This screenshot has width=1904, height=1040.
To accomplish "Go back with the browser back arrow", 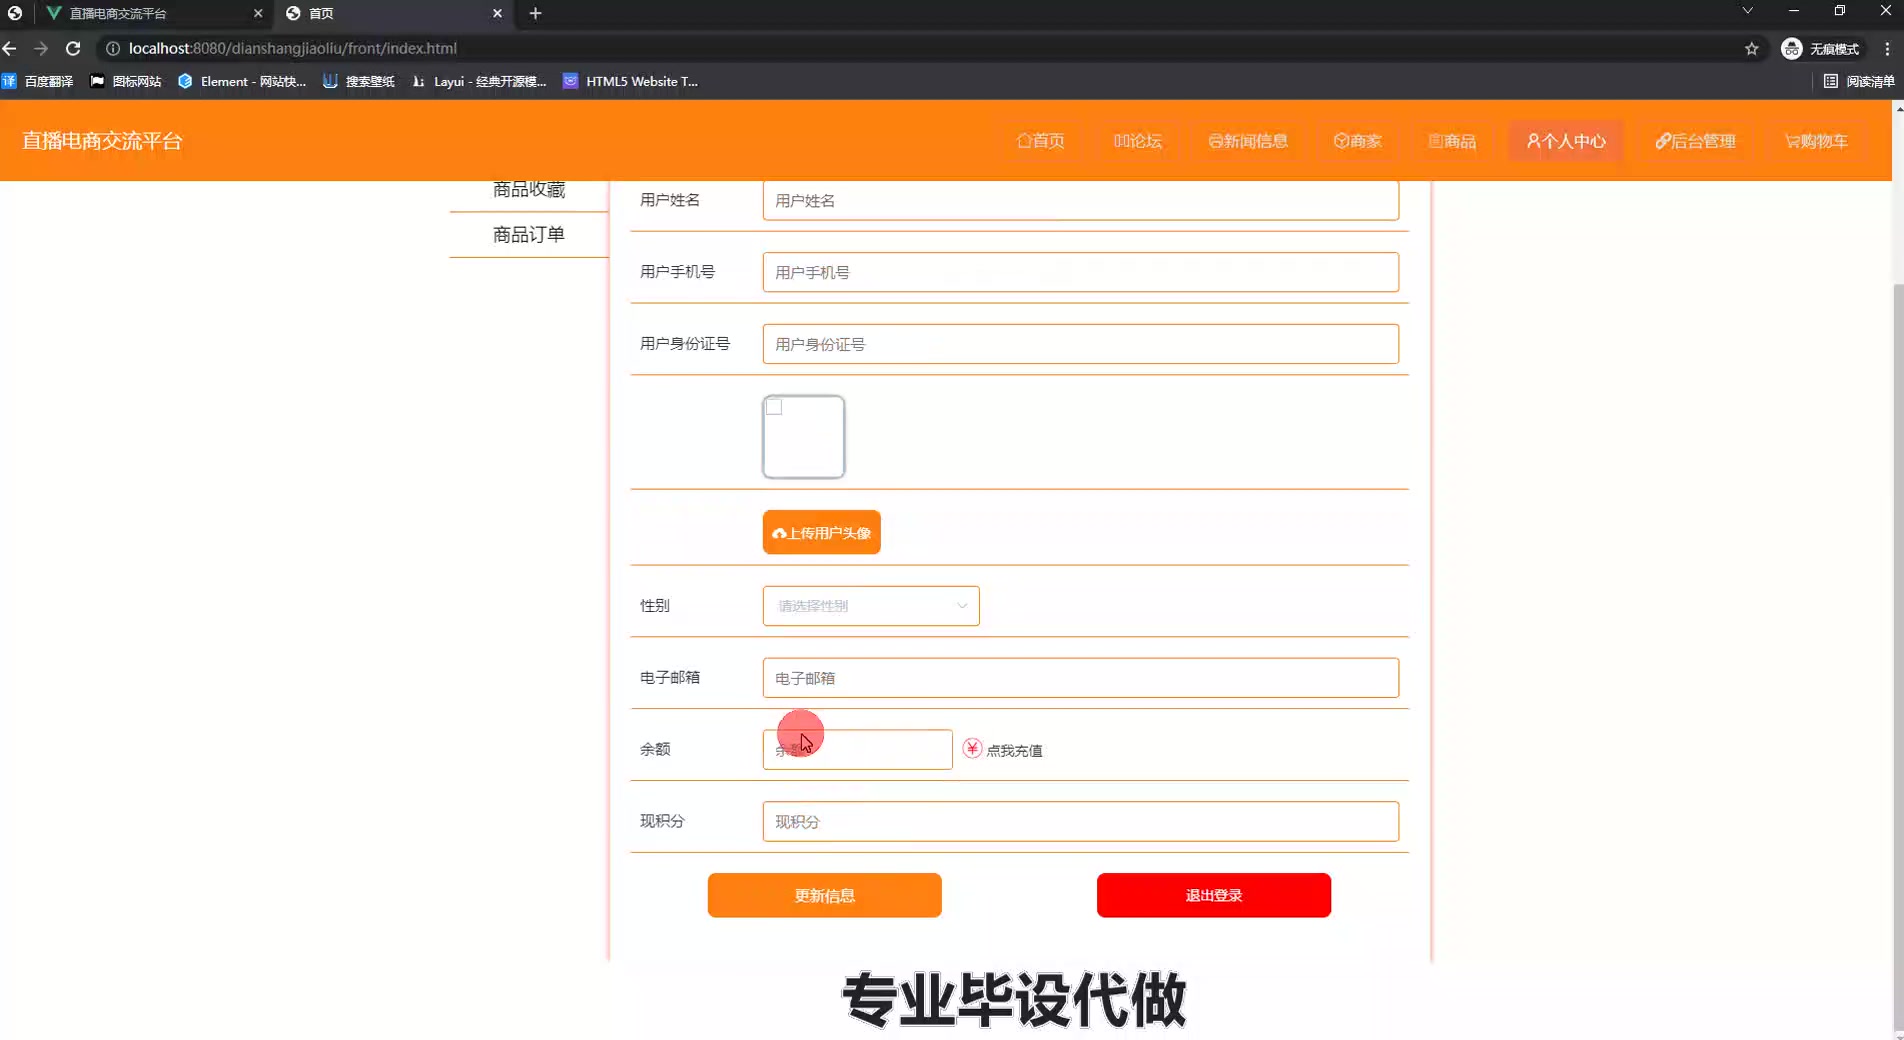I will [10, 48].
